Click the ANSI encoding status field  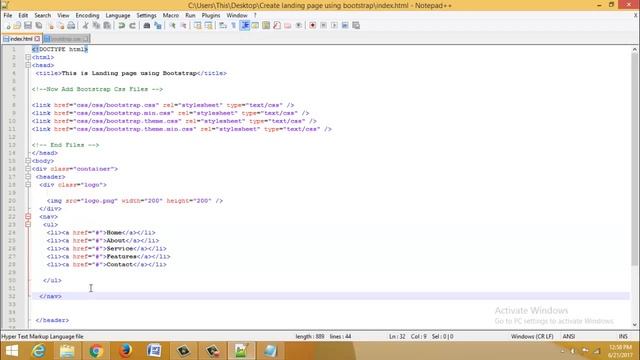point(569,336)
